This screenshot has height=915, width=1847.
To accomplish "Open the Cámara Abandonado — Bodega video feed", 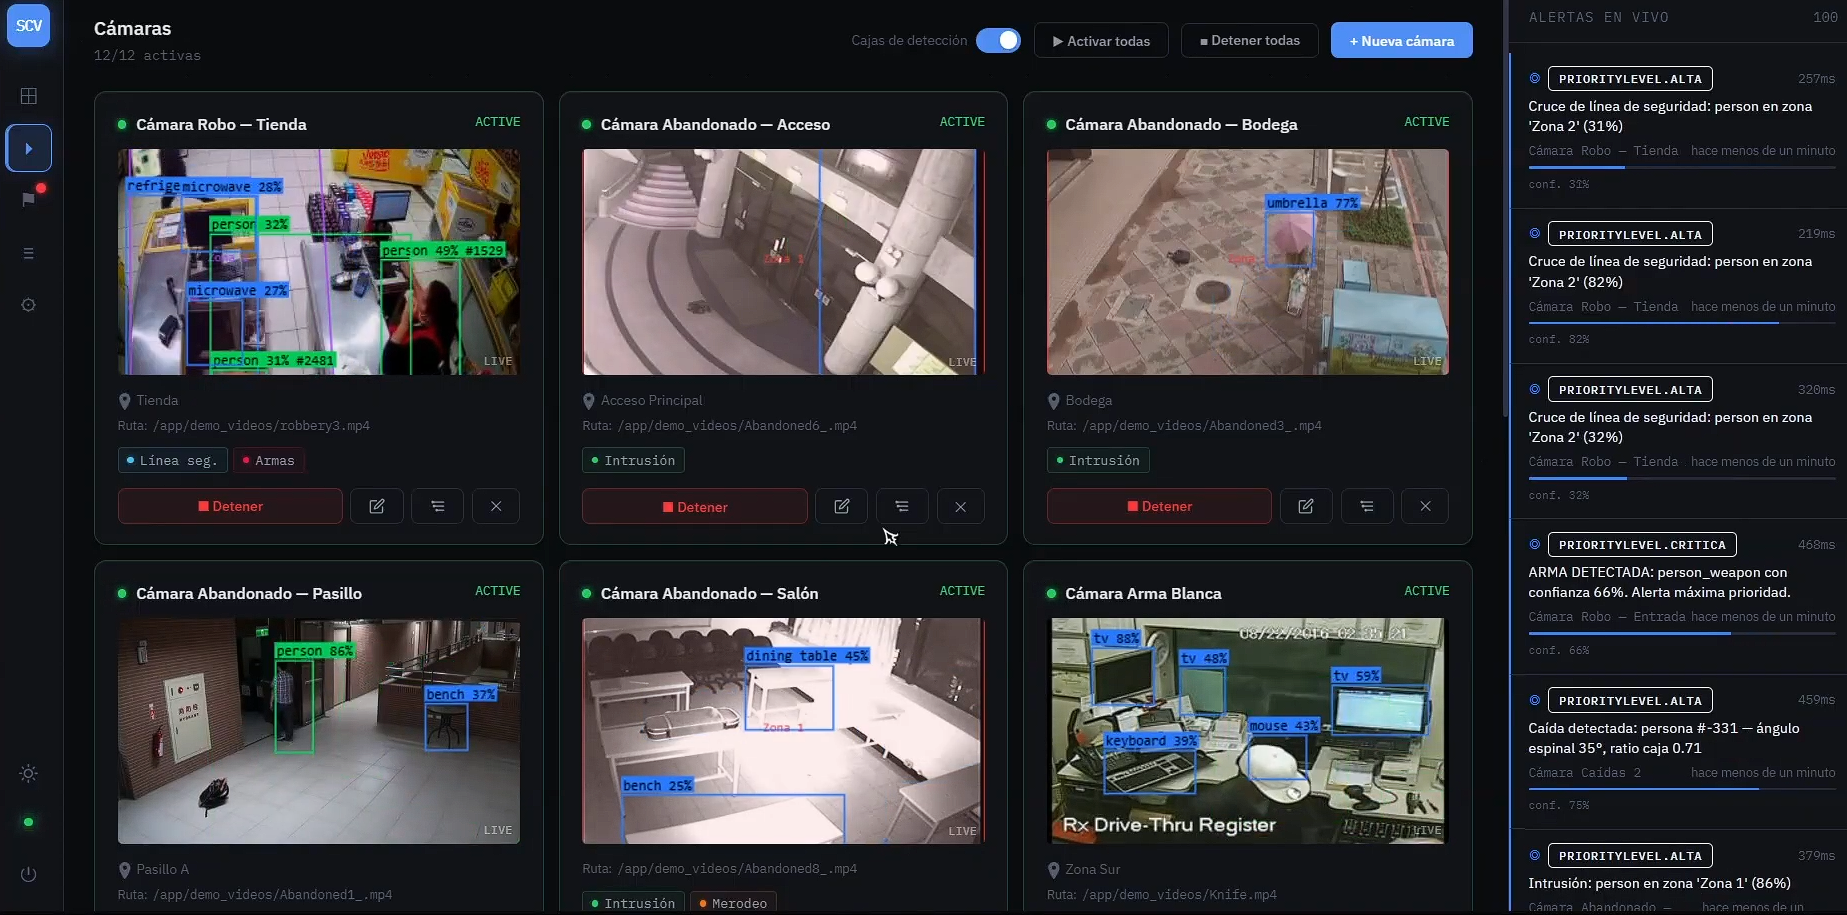I will tap(1248, 262).
